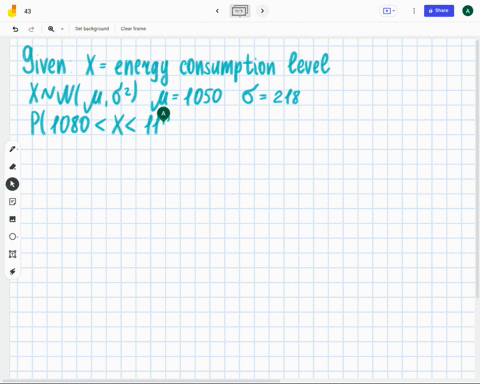Screen dimensions: 480x384
Task: Select the Pen tool
Action: 12,149
